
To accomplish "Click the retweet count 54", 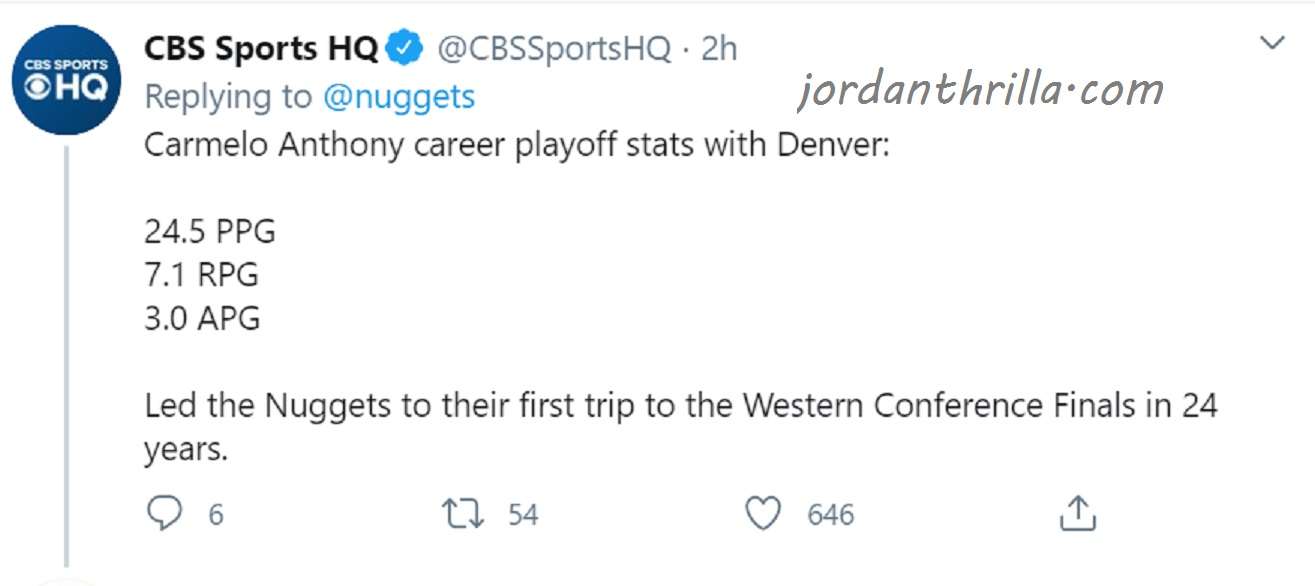I will [523, 515].
